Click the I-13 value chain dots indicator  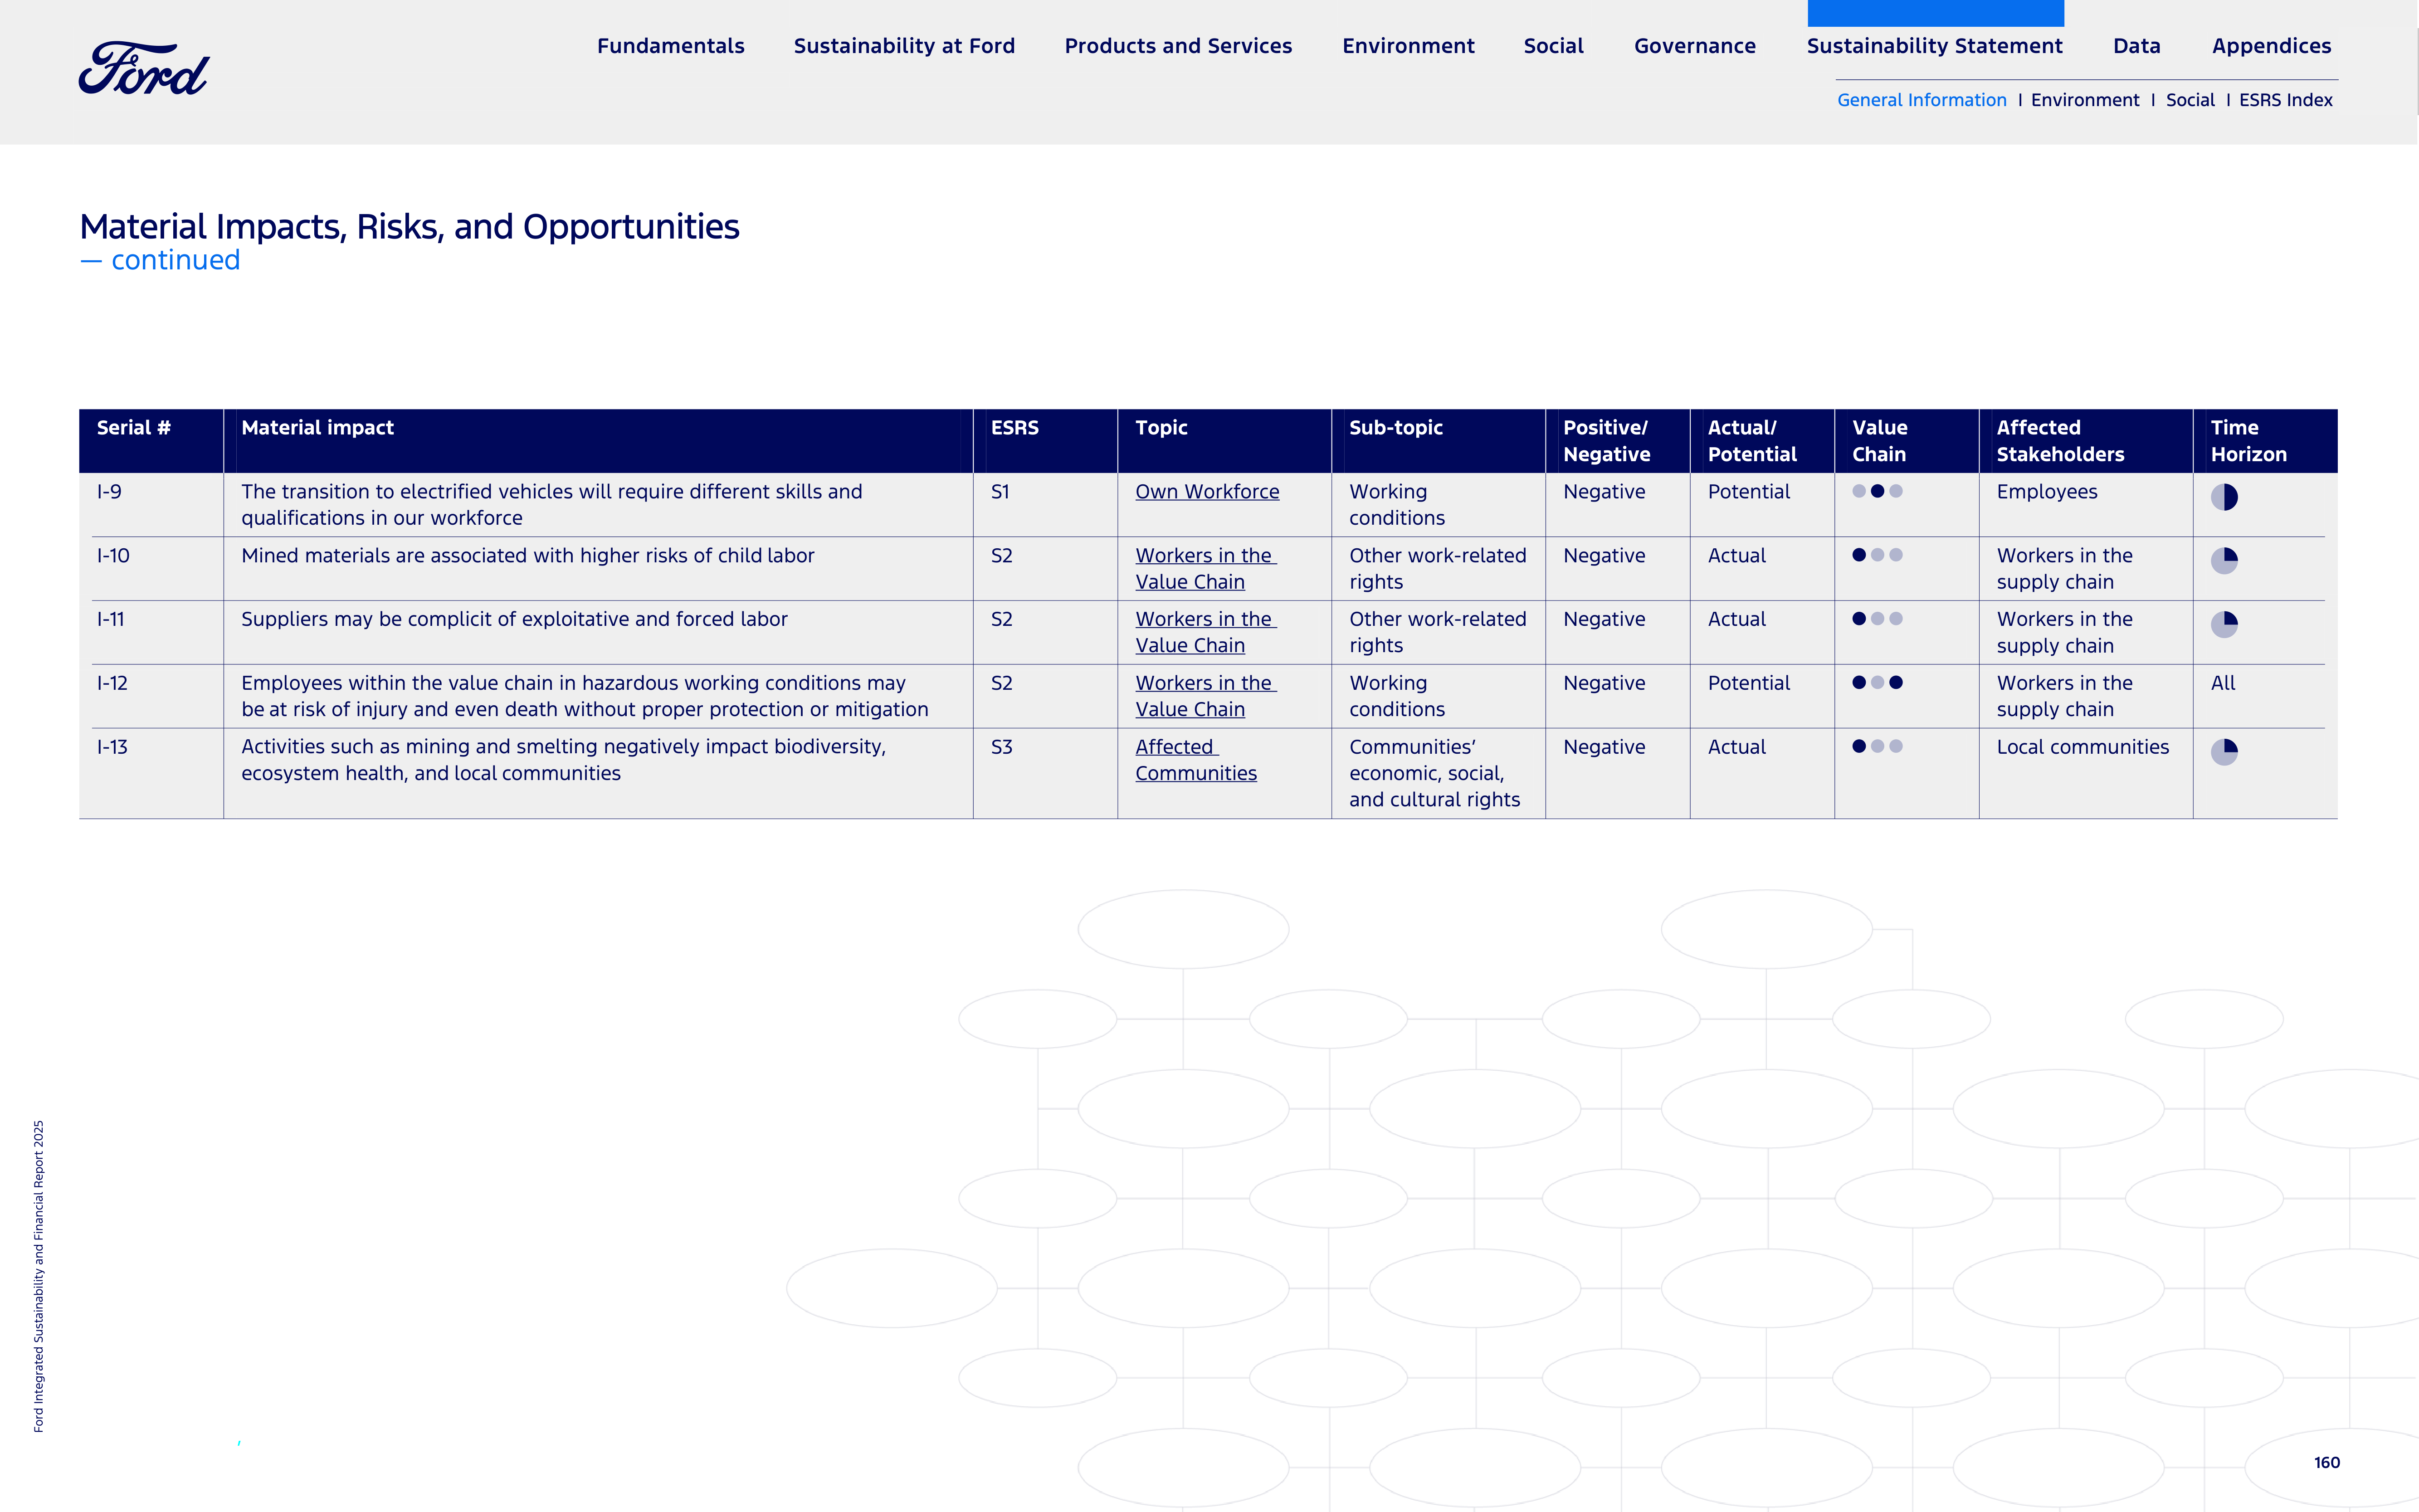1877,746
